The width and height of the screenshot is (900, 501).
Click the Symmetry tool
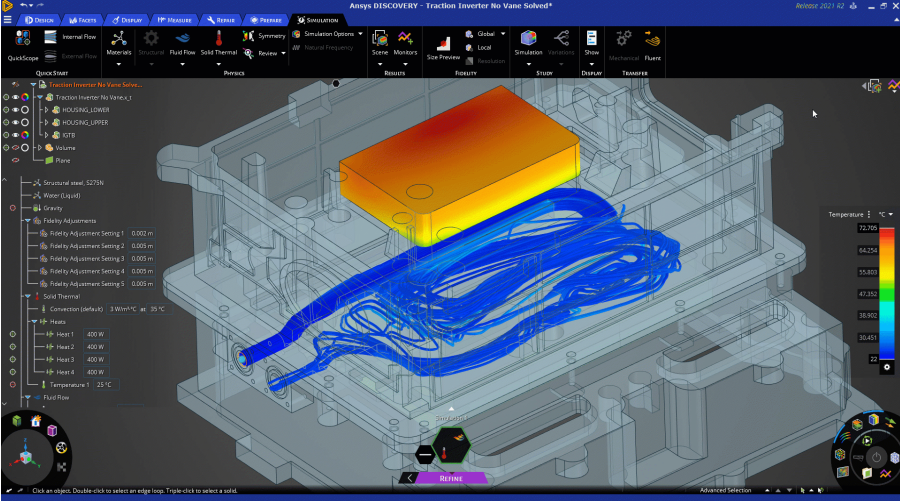coord(264,36)
